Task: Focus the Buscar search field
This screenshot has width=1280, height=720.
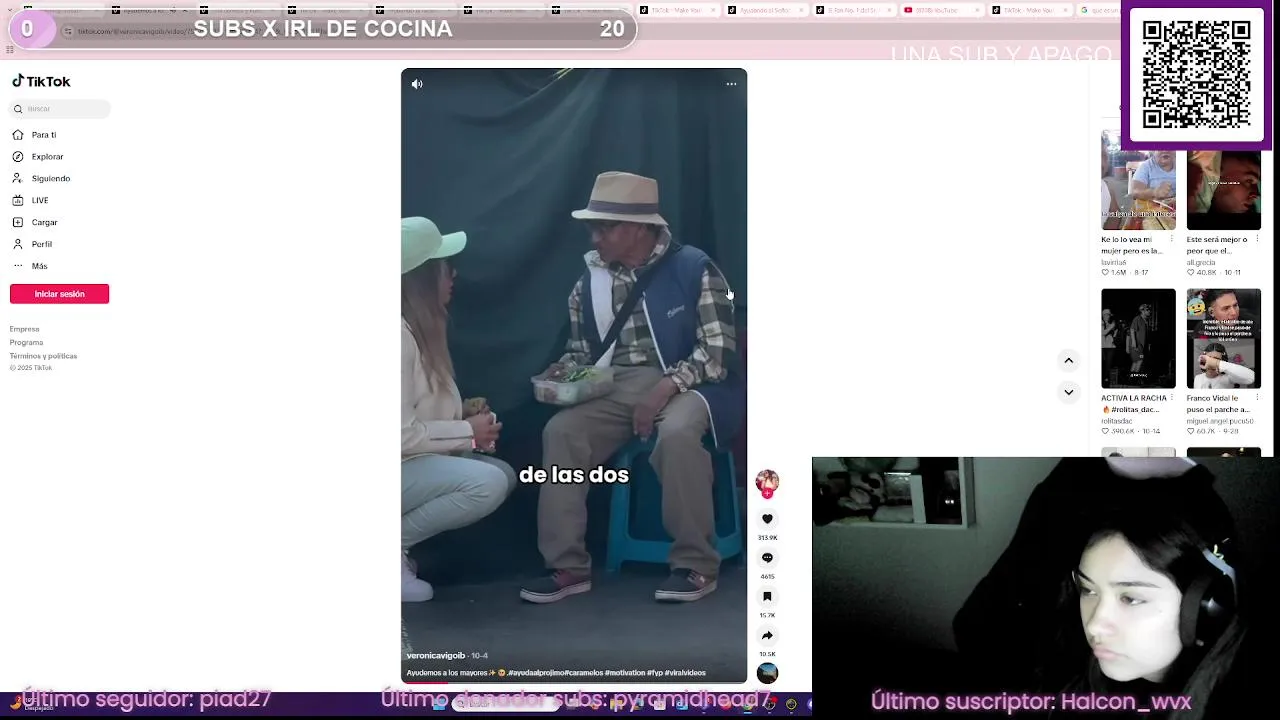Action: tap(60, 108)
